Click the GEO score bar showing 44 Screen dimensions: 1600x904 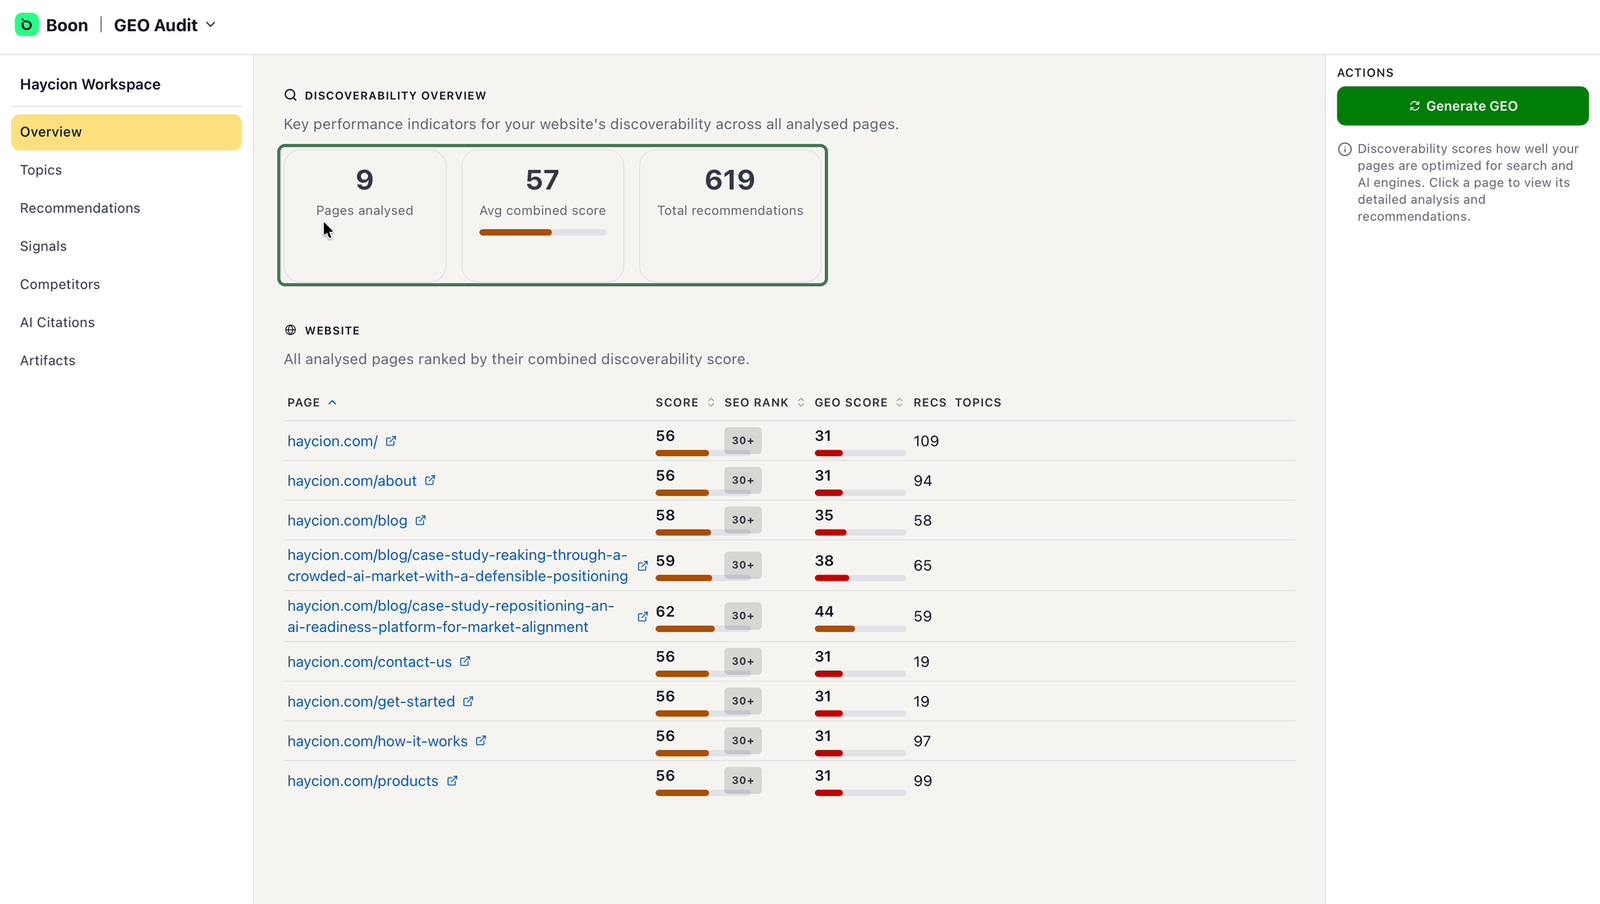click(860, 629)
